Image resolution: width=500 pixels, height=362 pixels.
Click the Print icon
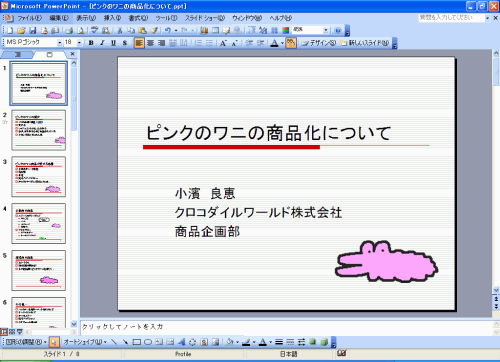(69, 31)
